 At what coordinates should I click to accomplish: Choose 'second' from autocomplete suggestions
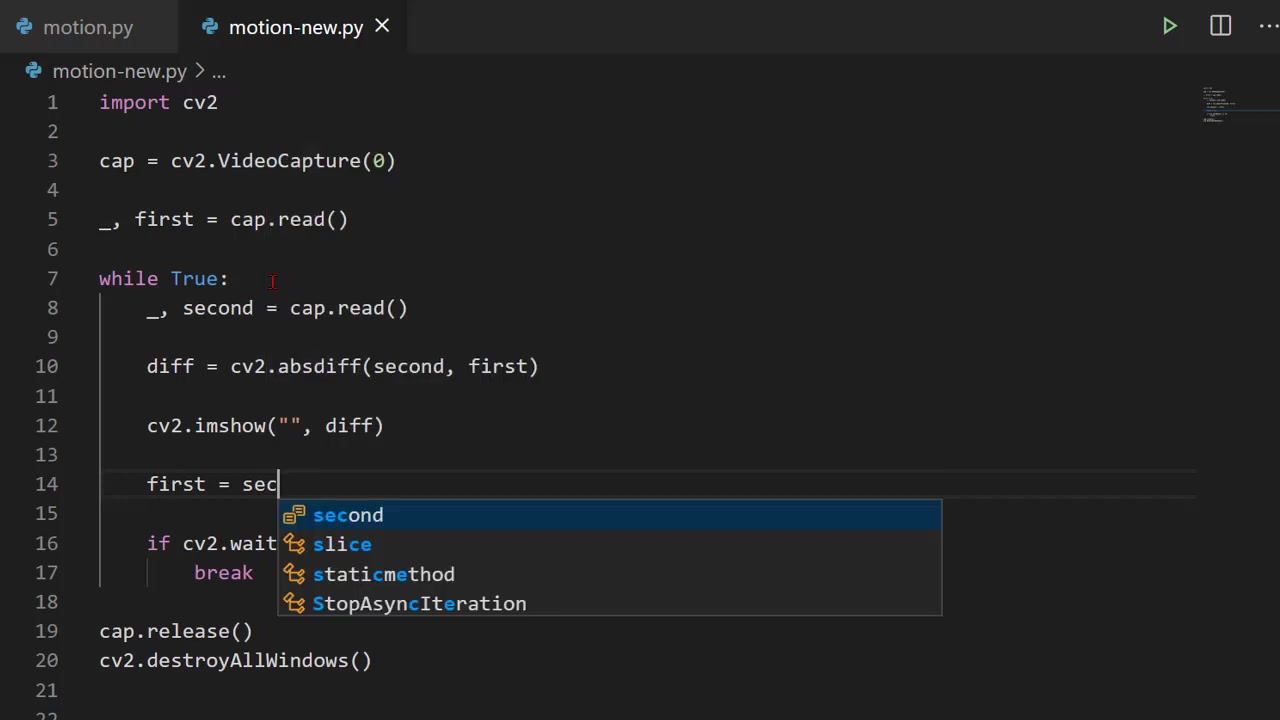click(x=348, y=515)
